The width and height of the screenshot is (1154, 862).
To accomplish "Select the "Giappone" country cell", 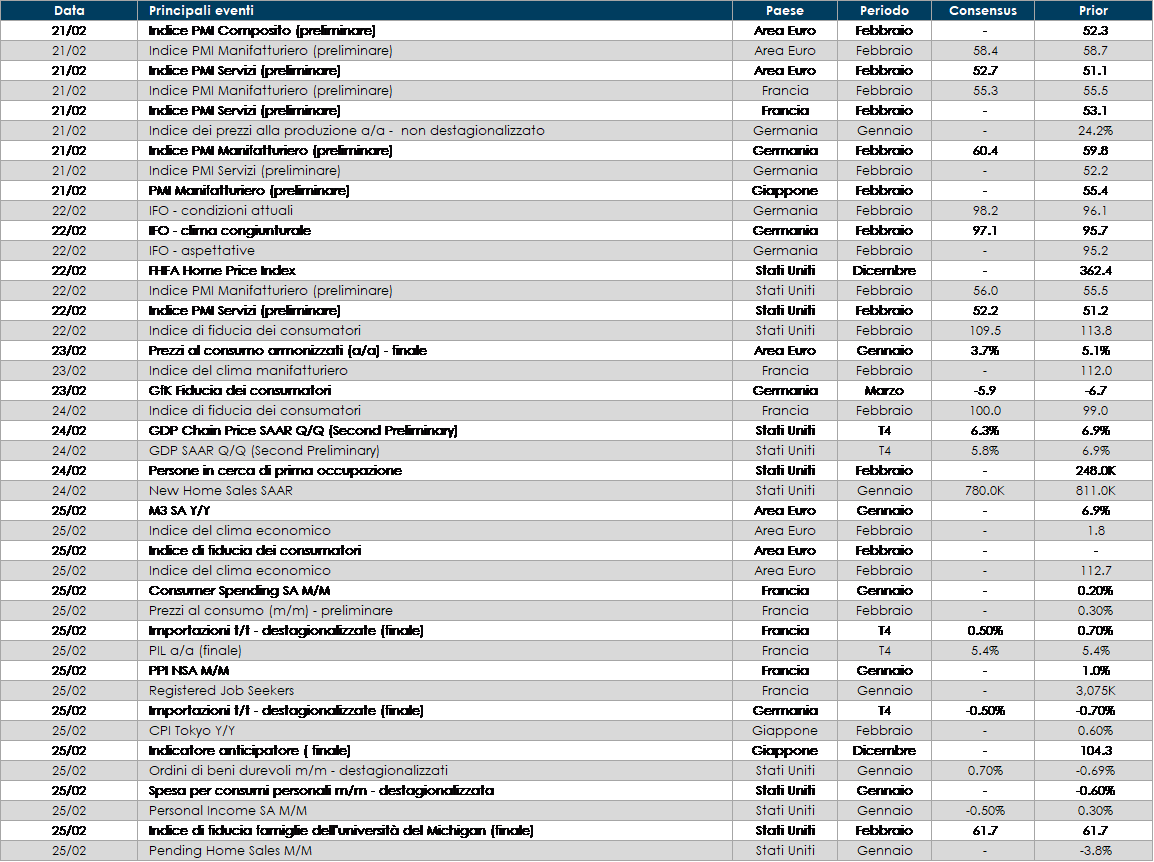I will [x=785, y=731].
